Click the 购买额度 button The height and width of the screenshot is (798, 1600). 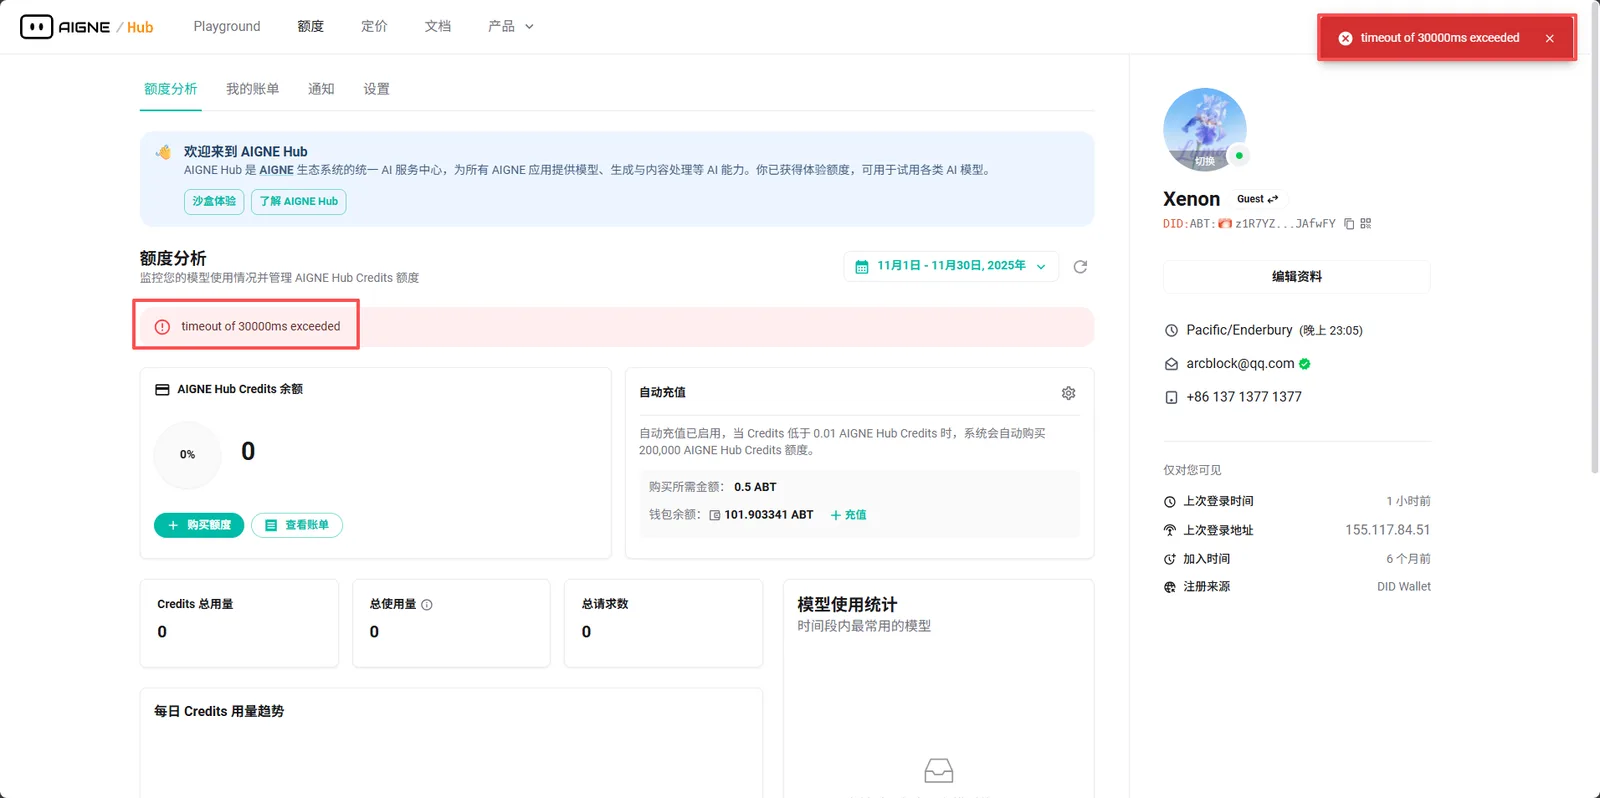pos(199,525)
